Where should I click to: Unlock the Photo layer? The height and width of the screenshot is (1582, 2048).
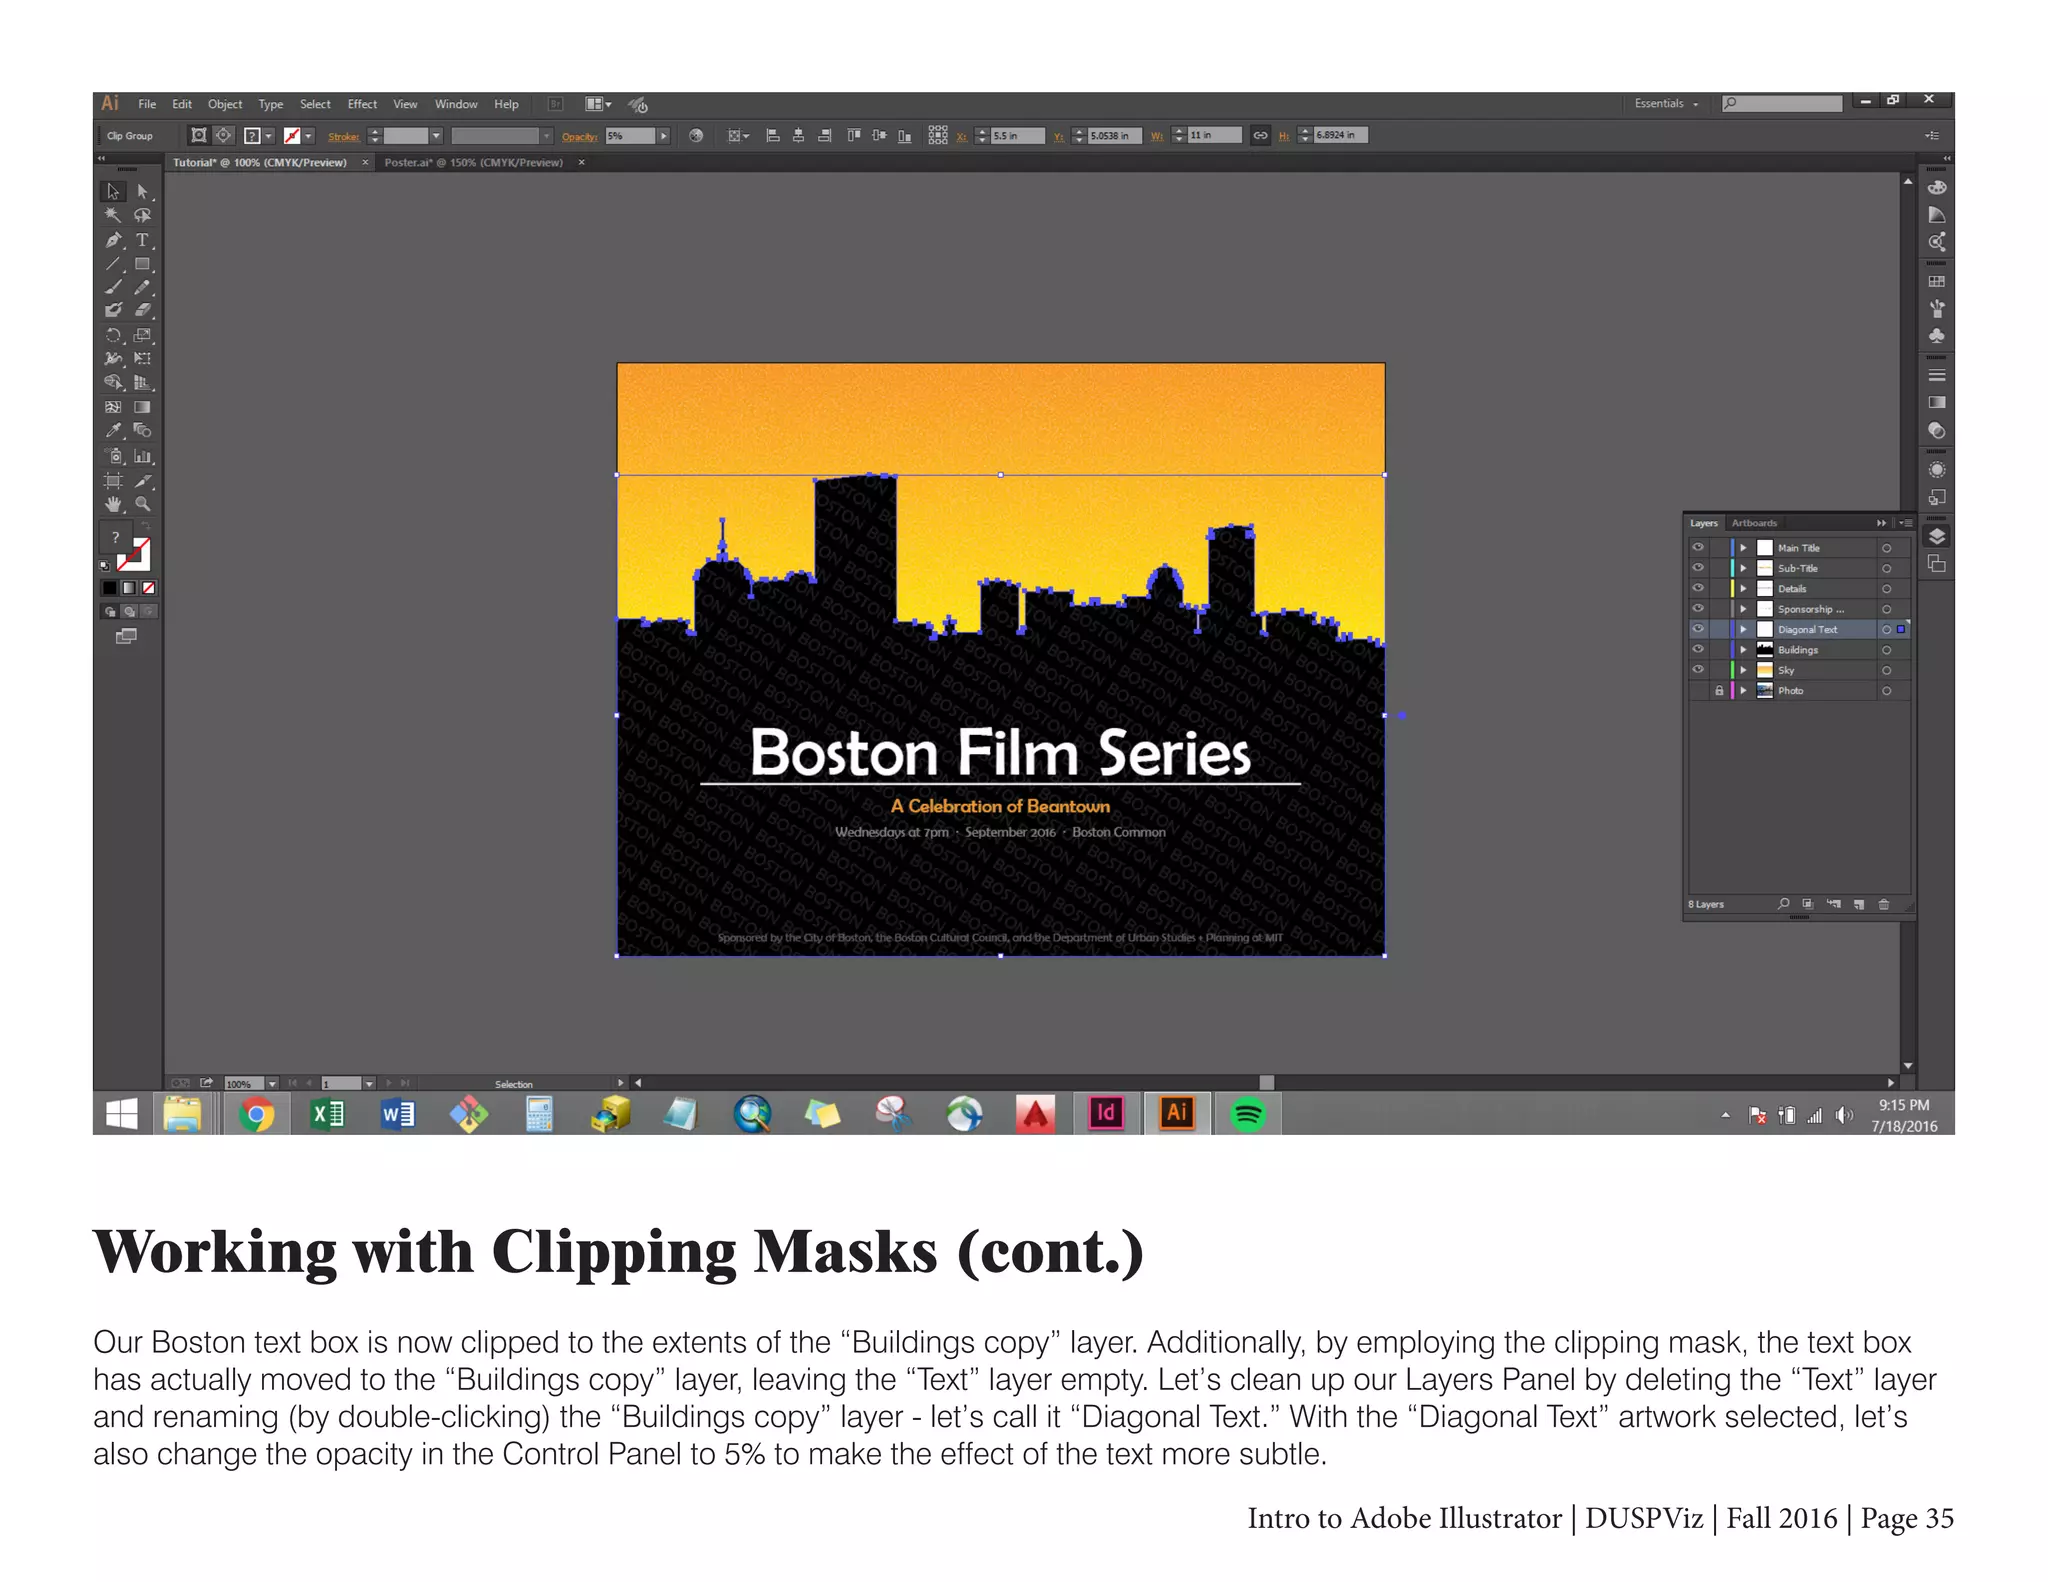pos(1719,690)
